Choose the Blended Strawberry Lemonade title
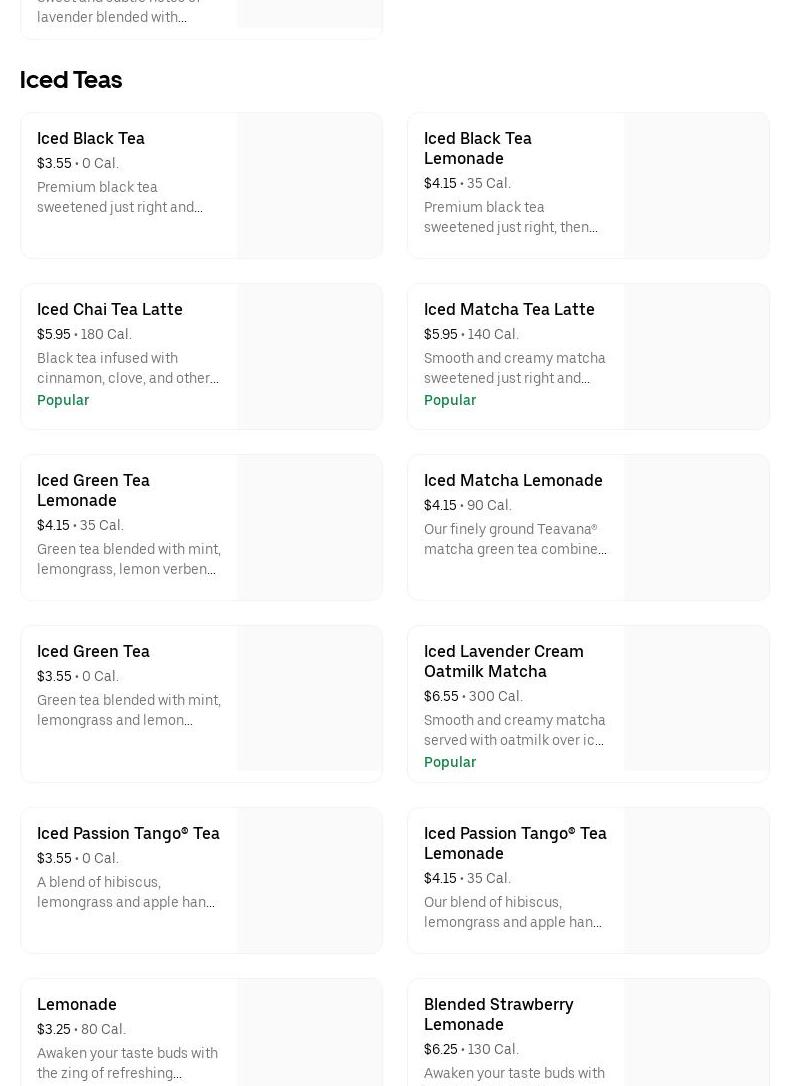Screen dimensions: 804x1086 tap(498, 1014)
